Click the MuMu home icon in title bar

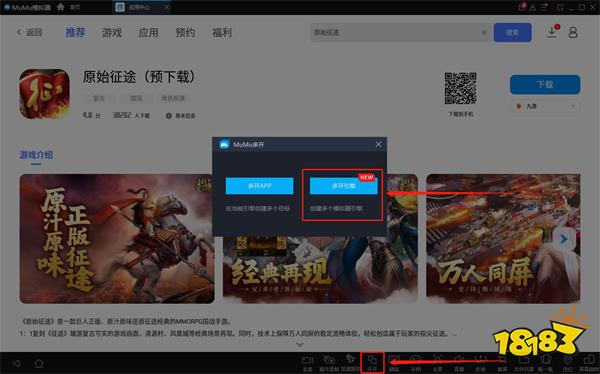click(60, 7)
